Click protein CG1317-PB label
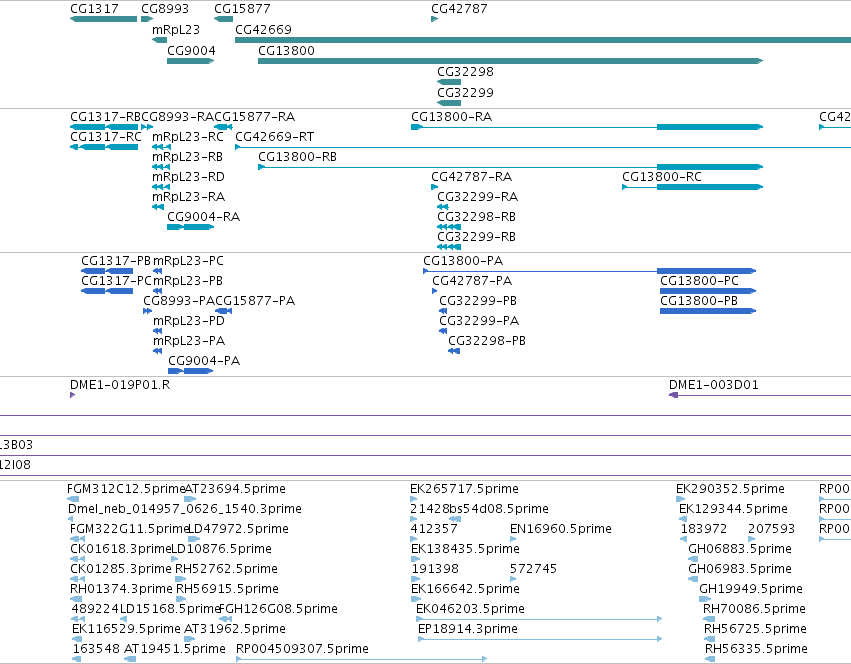The height and width of the screenshot is (664, 851). [116, 261]
